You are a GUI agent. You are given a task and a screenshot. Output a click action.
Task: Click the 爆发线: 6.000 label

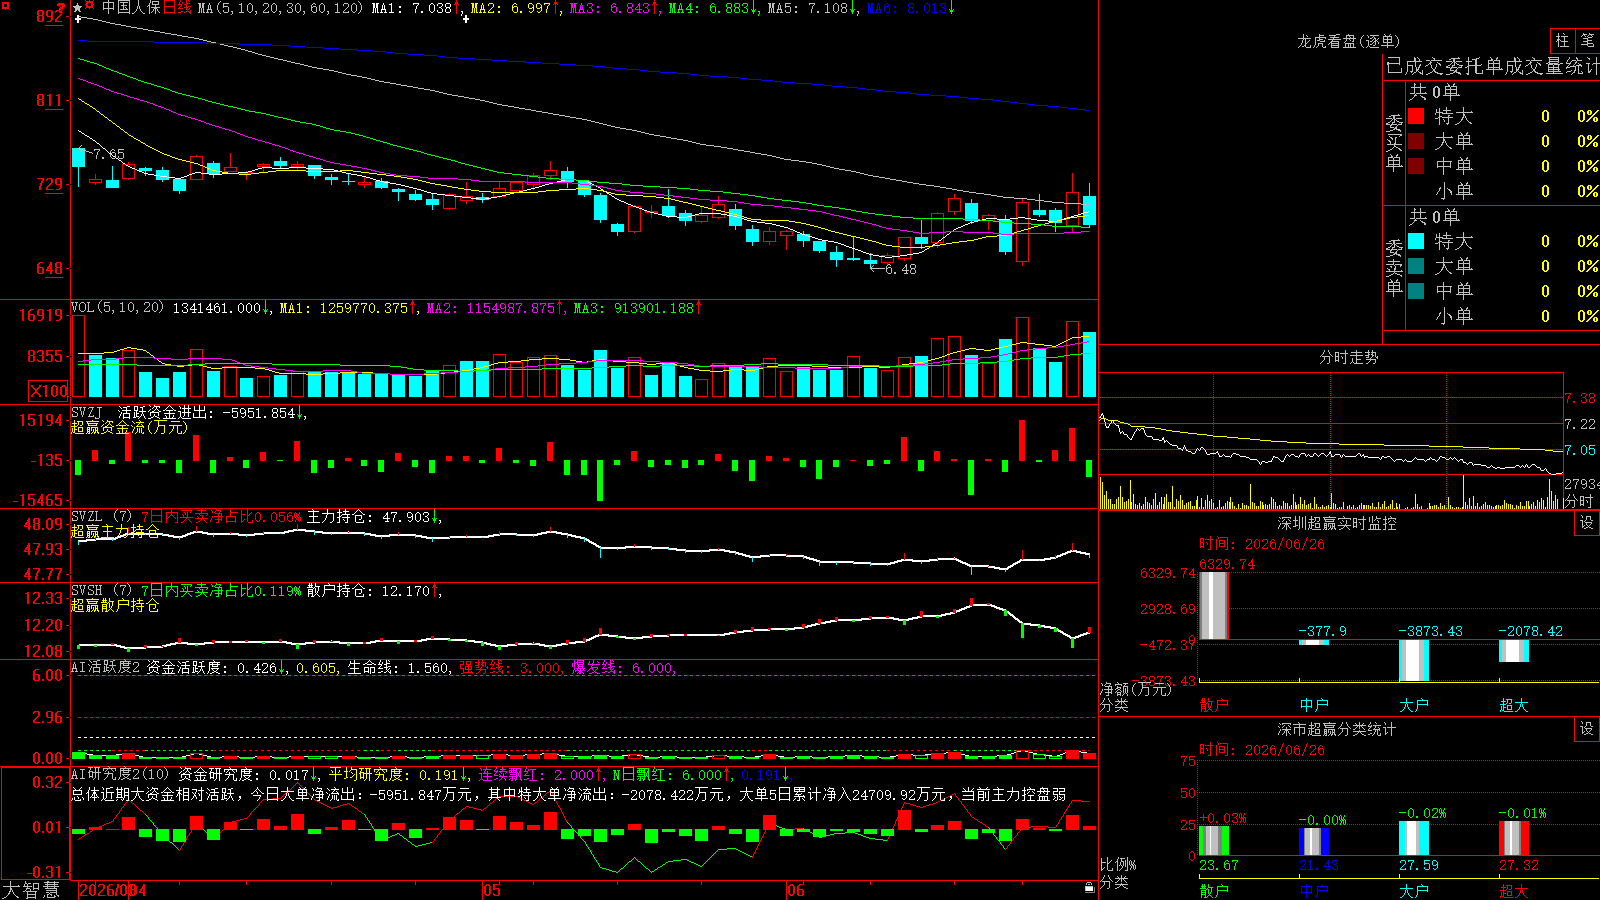623,667
